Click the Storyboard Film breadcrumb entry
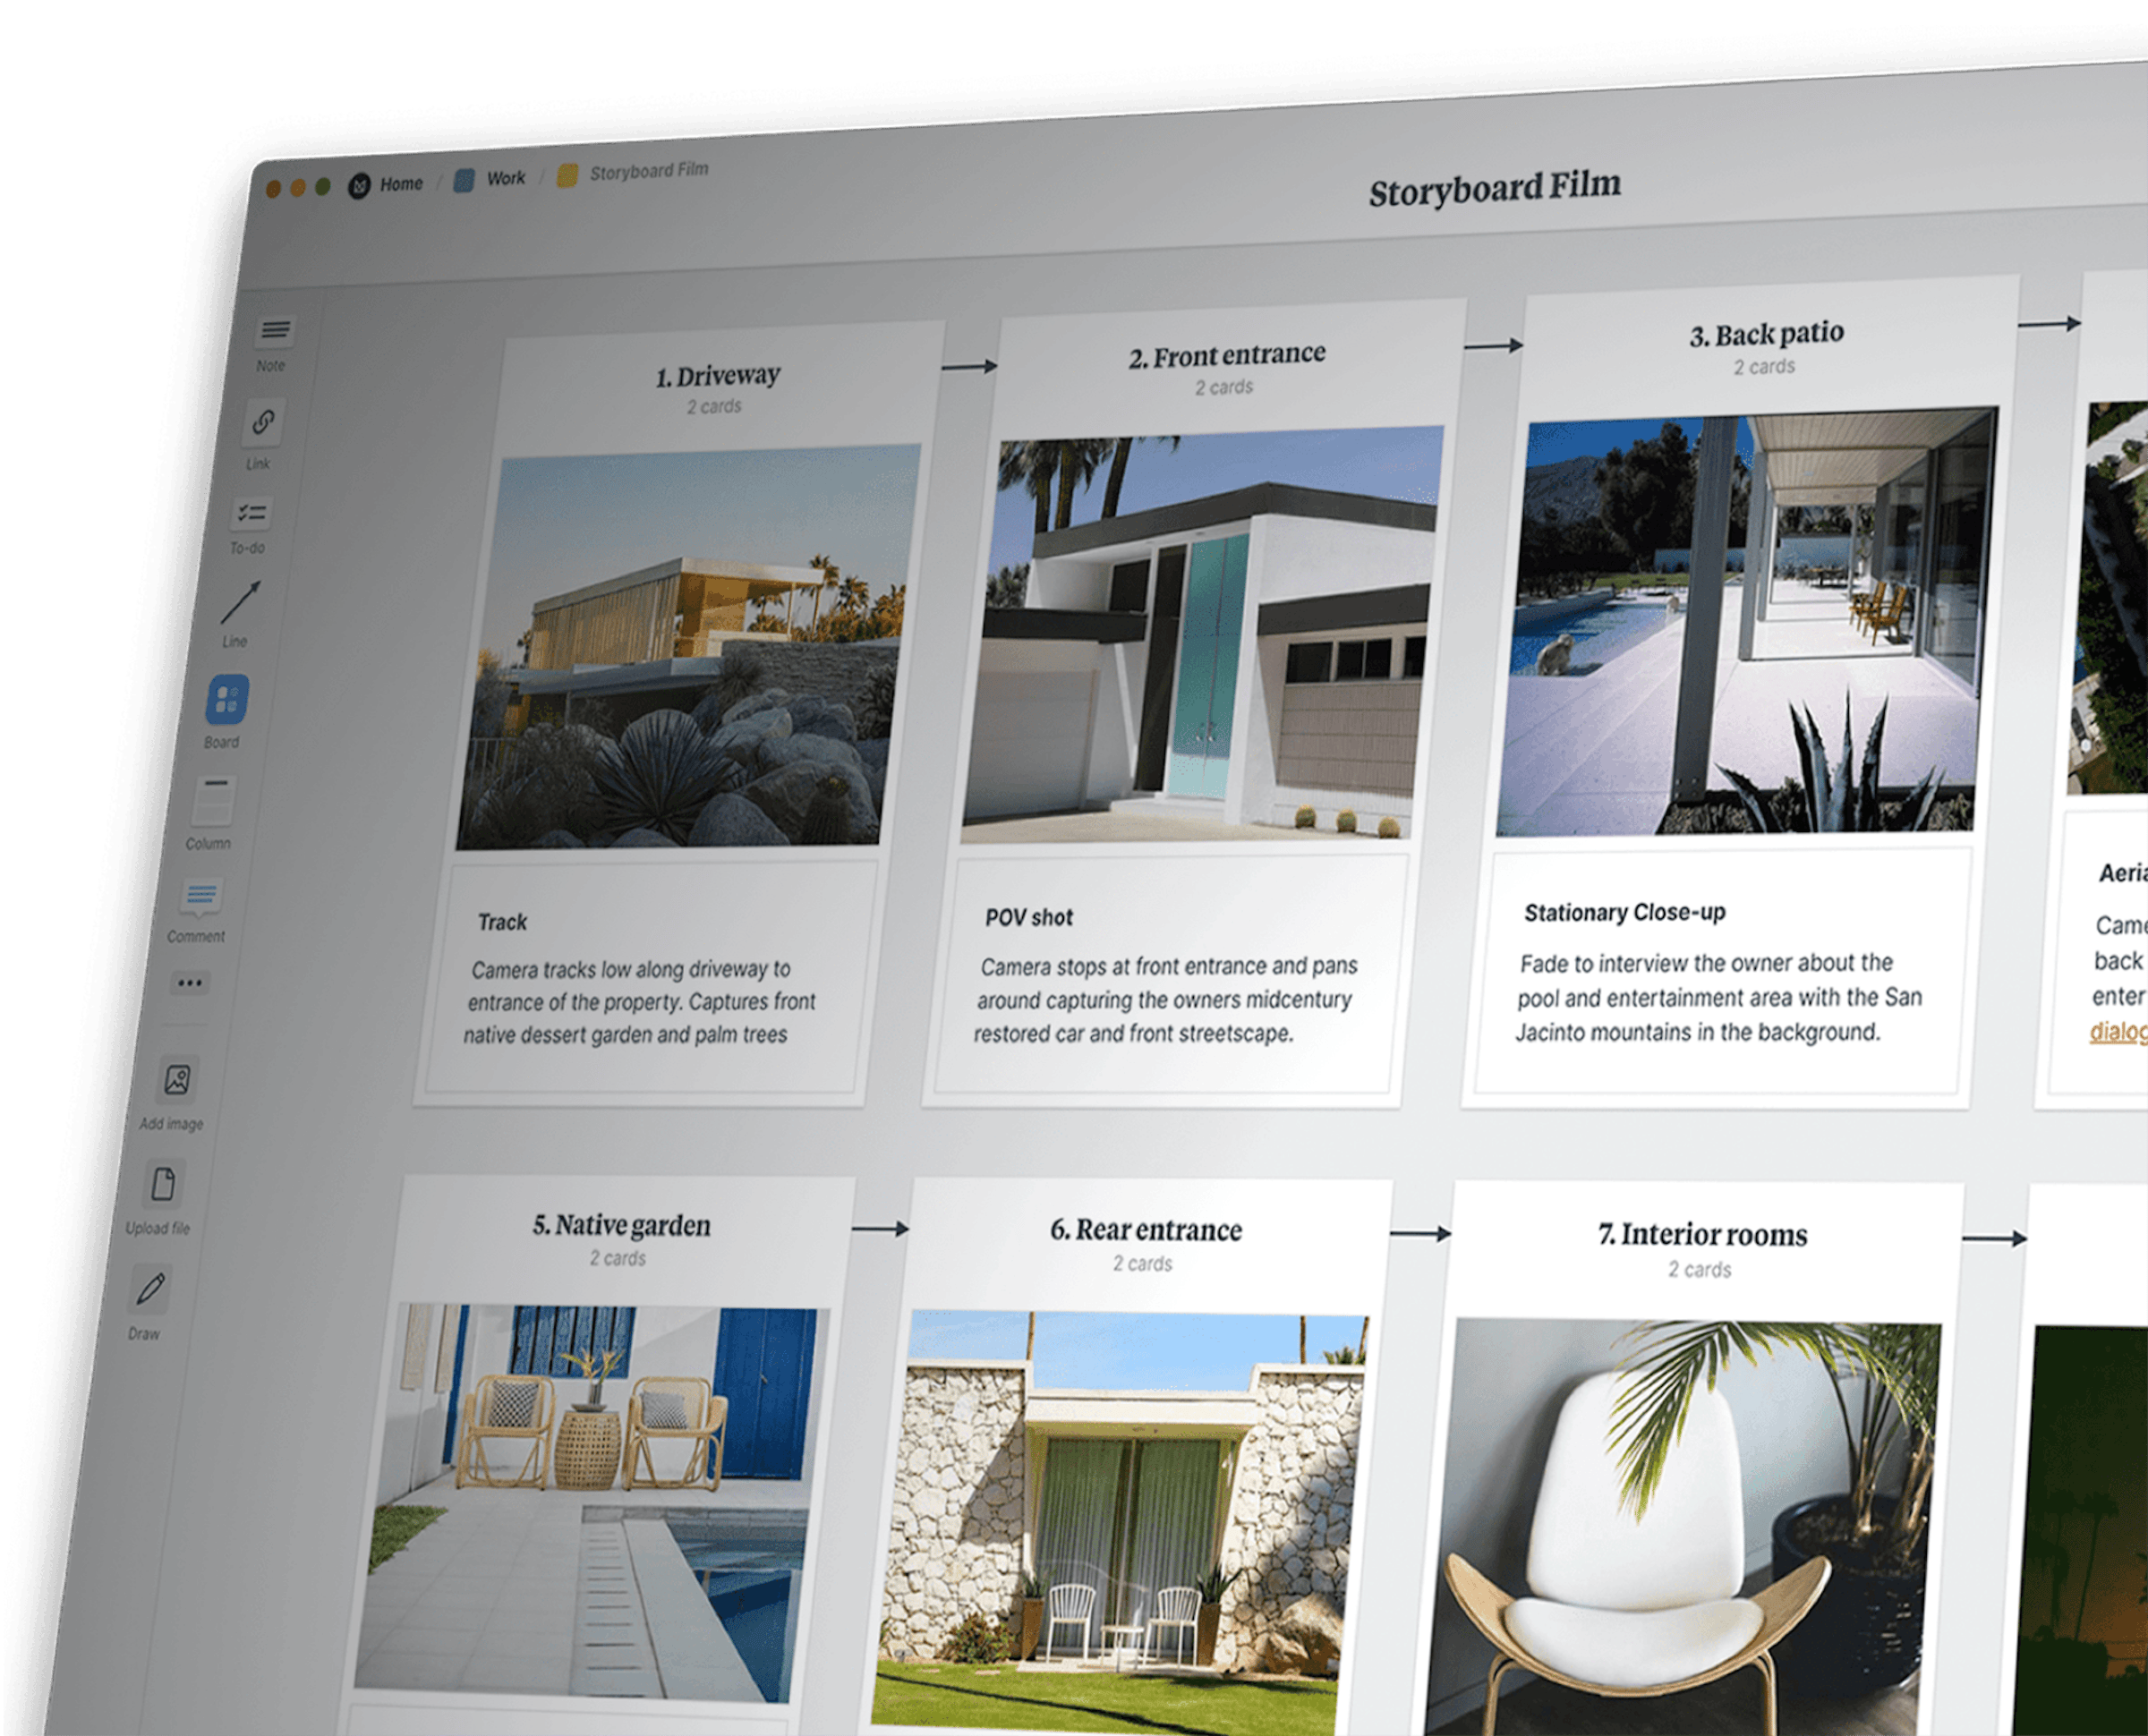The width and height of the screenshot is (2148, 1736). click(649, 170)
